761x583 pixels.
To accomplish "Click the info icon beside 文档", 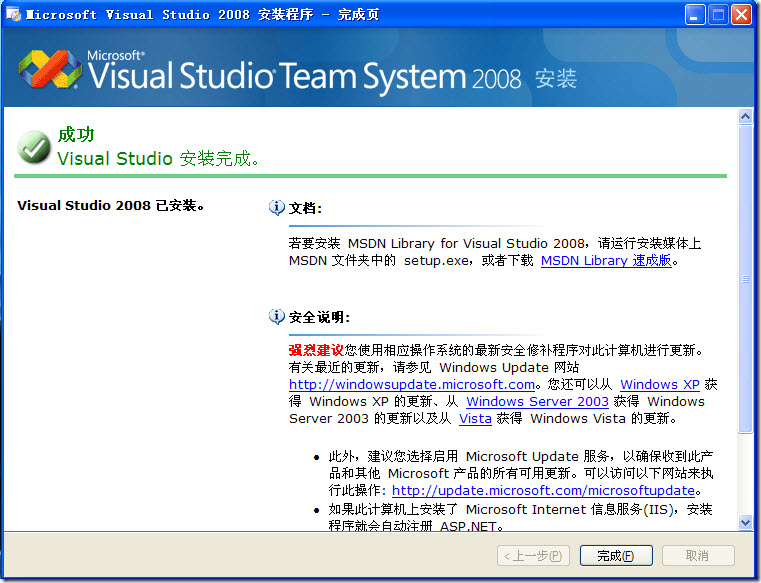I will pyautogui.click(x=277, y=207).
